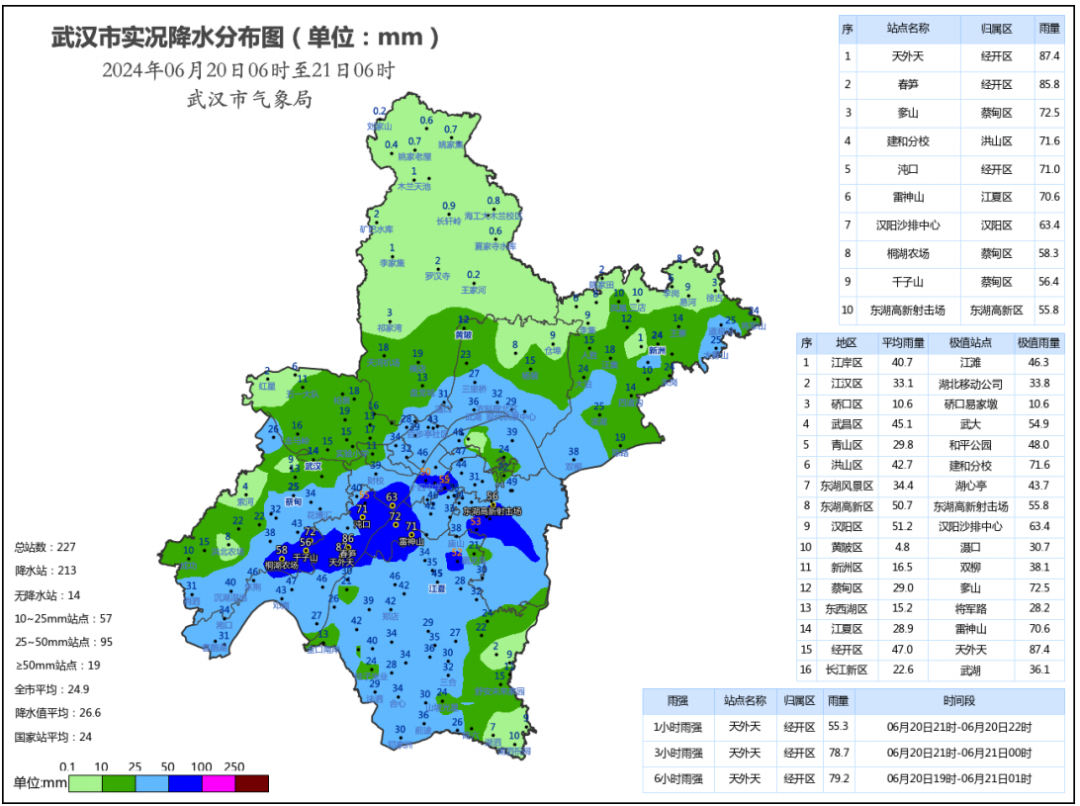
Task: Select the 汉阳沙排中心 cell in top ranking table
Action: [907, 226]
